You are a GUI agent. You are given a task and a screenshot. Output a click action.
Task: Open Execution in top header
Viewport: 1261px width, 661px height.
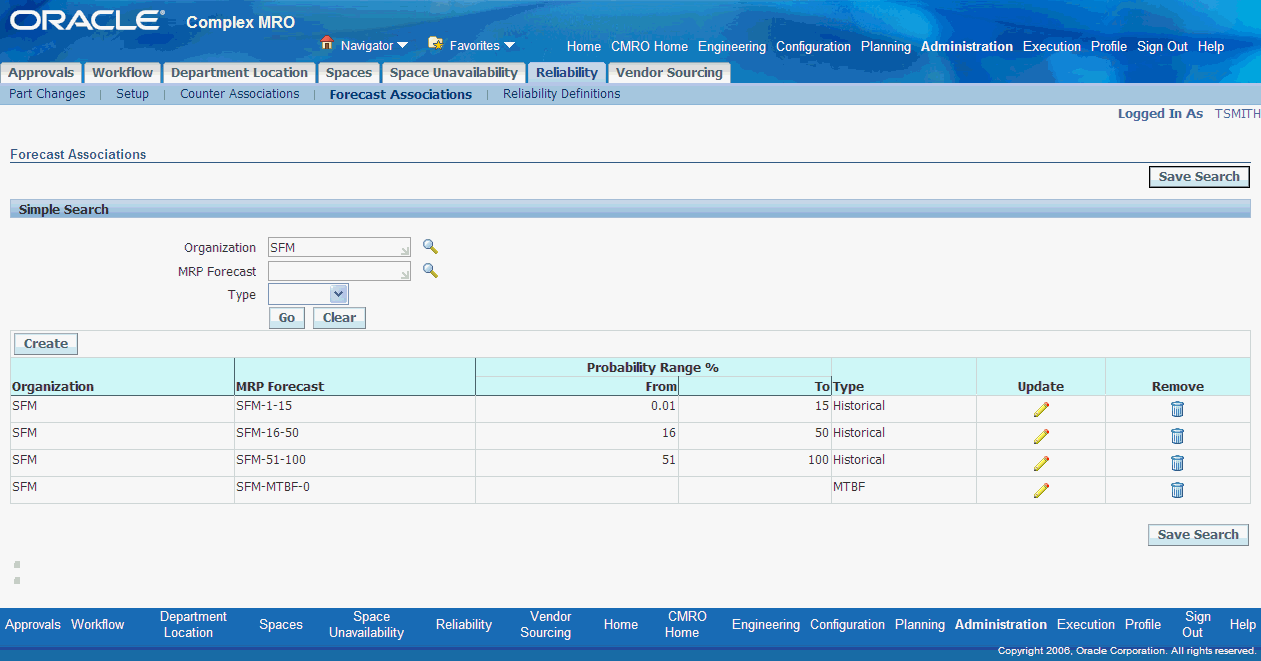point(1052,47)
